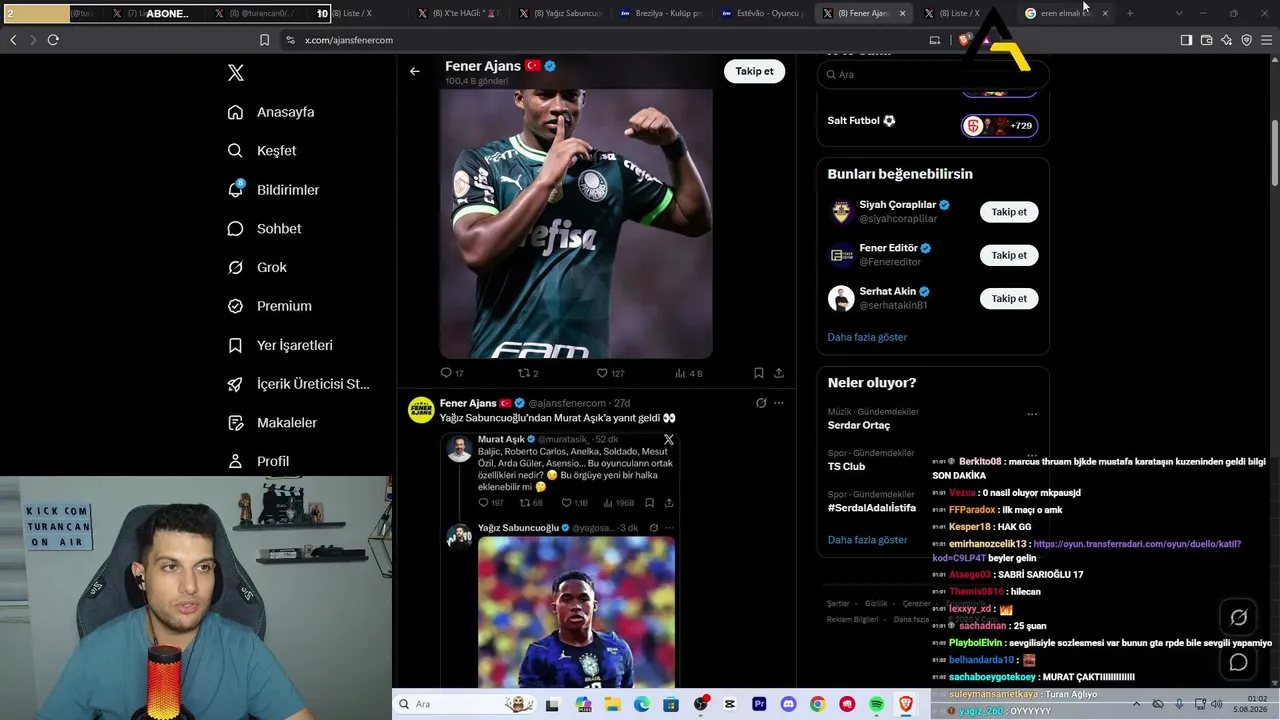Open the TS Club trend
Viewport: 1280px width, 720px height.
(846, 467)
